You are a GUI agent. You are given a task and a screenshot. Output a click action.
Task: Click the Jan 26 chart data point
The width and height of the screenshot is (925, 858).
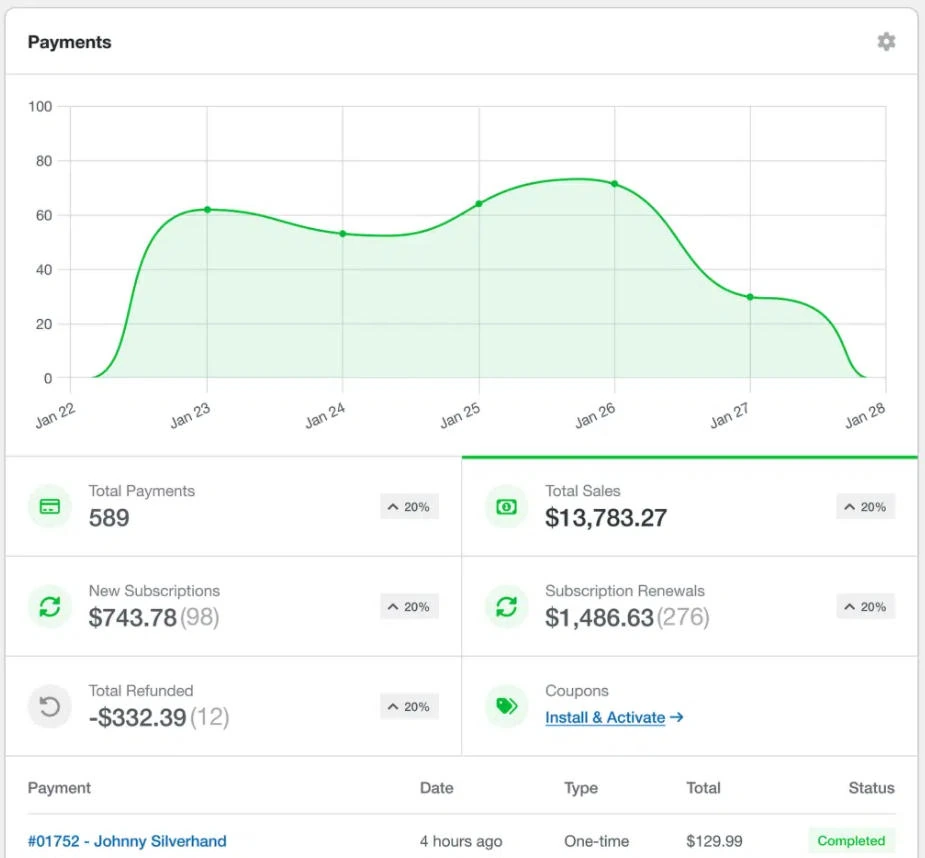coord(615,184)
